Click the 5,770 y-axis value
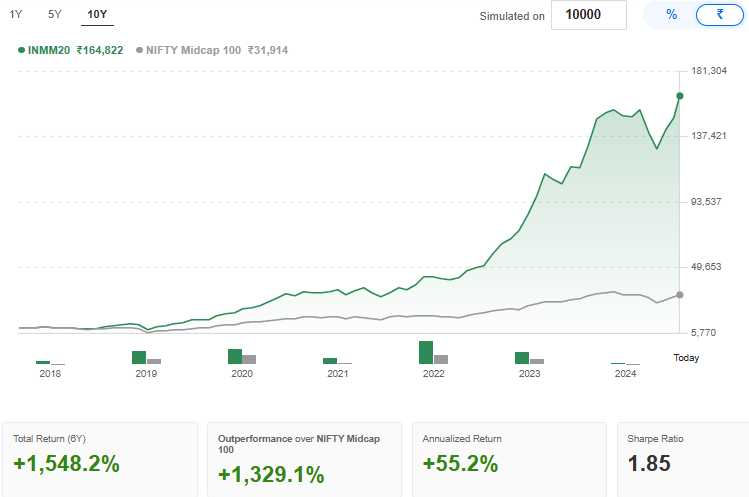 point(704,333)
